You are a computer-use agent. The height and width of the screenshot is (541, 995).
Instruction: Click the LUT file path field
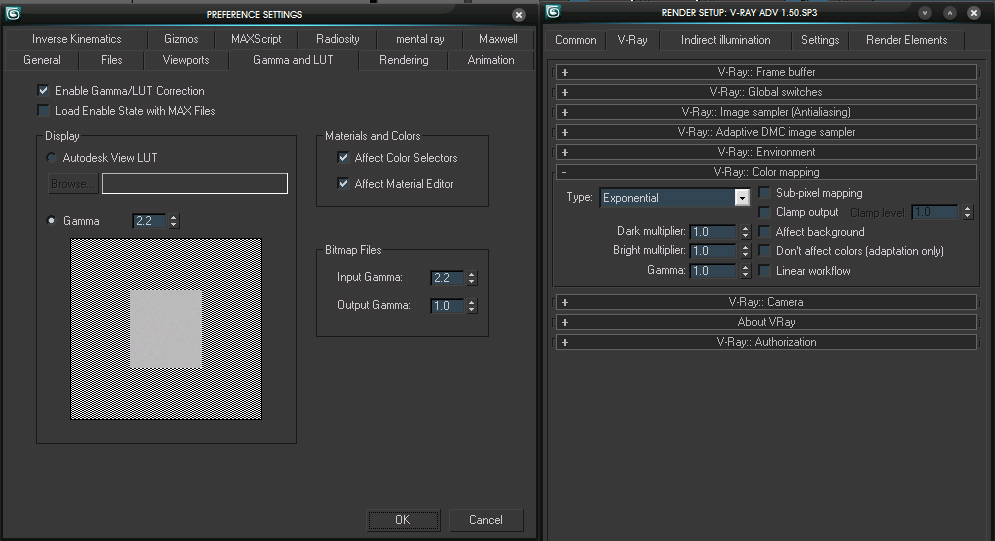(x=195, y=184)
